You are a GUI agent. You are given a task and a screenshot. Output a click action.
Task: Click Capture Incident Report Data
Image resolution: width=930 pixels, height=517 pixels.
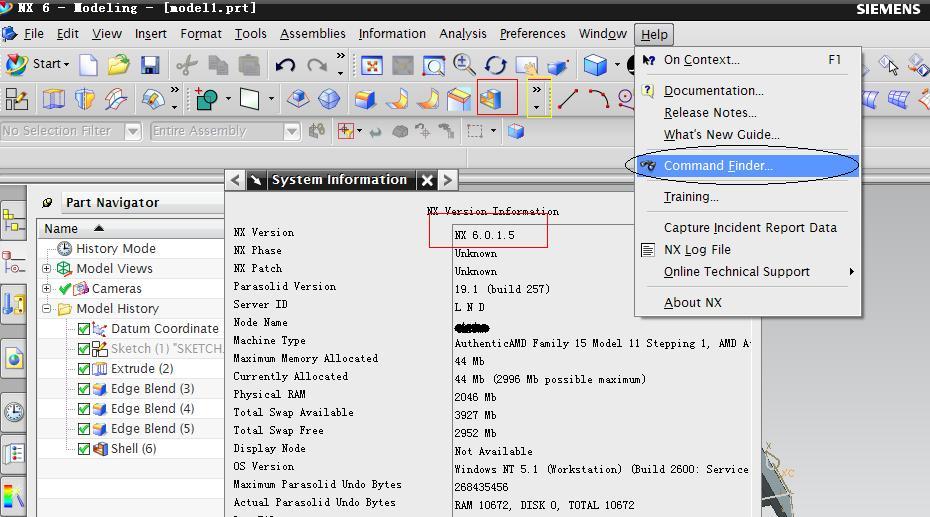(x=747, y=228)
